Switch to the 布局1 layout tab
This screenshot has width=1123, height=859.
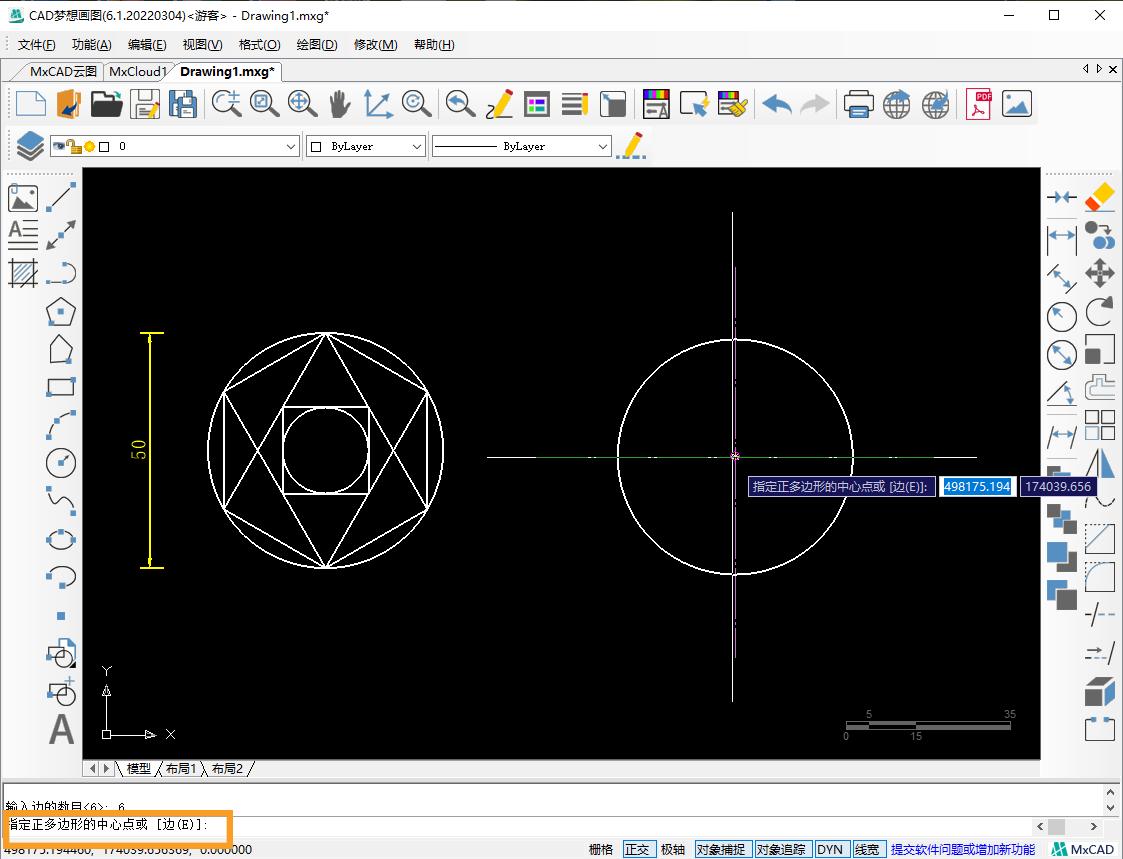click(x=180, y=768)
